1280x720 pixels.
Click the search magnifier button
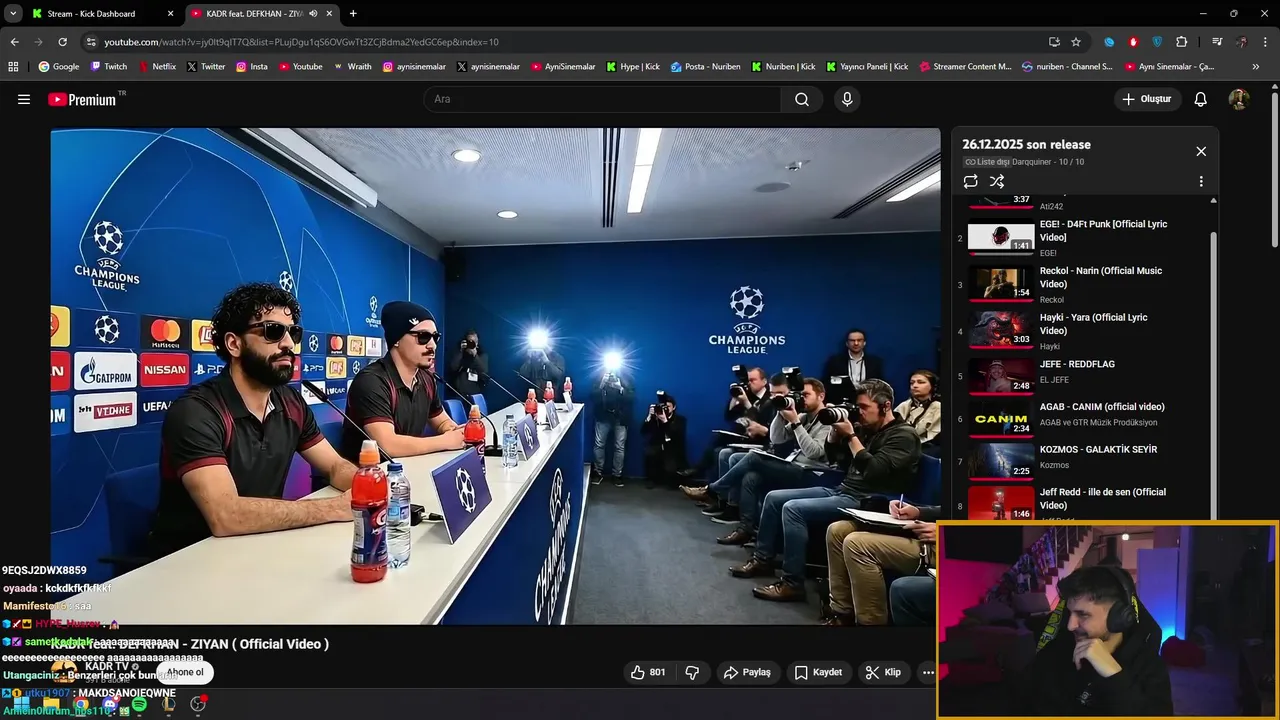(802, 99)
